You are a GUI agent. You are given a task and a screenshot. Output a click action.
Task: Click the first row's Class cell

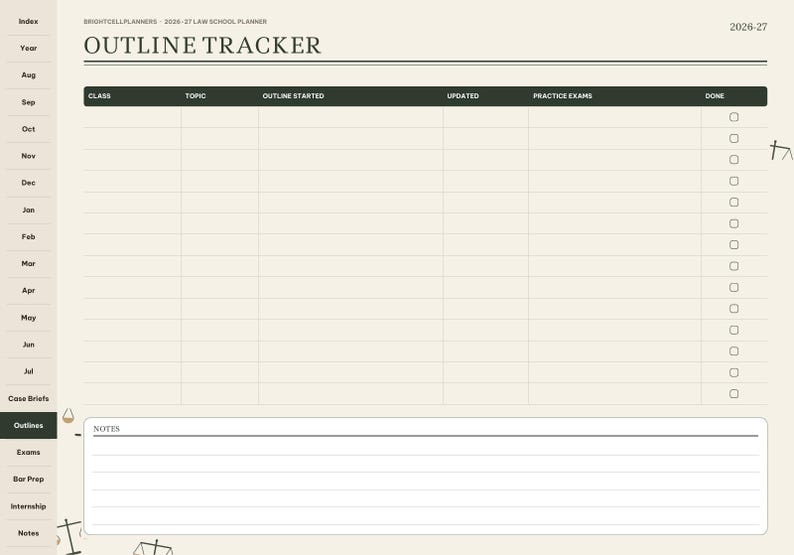132,117
